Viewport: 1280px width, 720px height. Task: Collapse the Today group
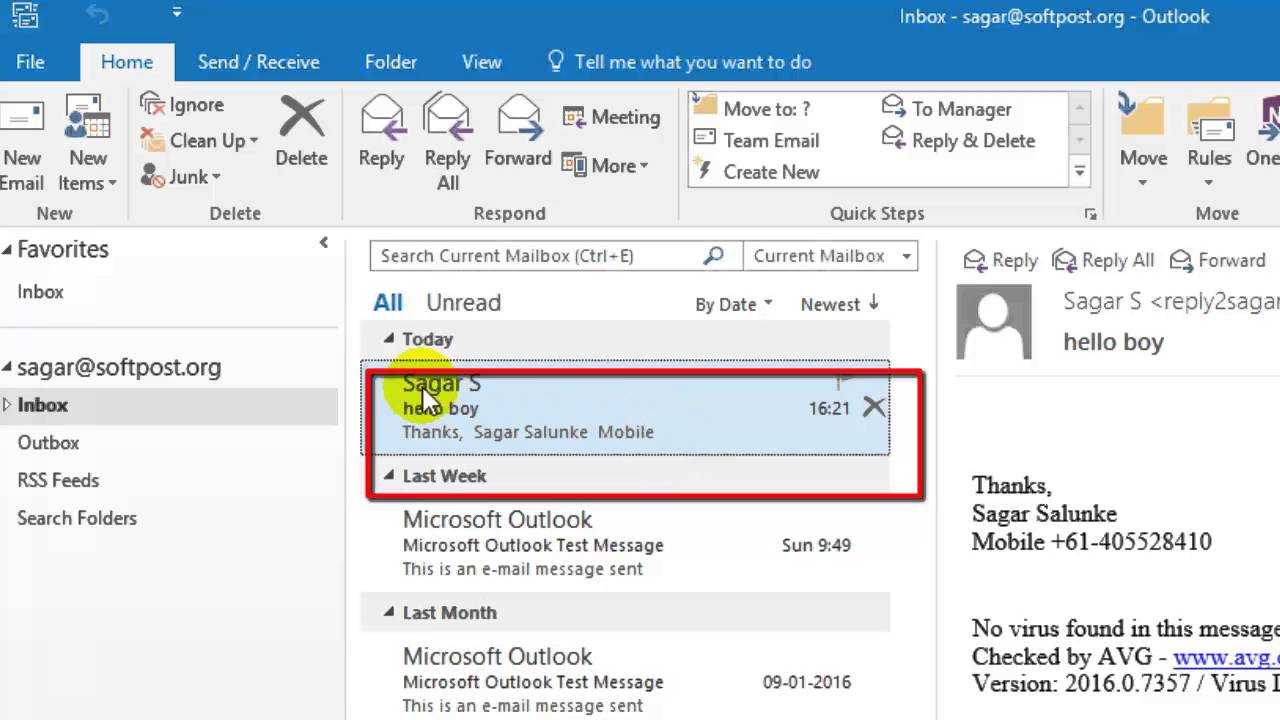pyautogui.click(x=389, y=340)
